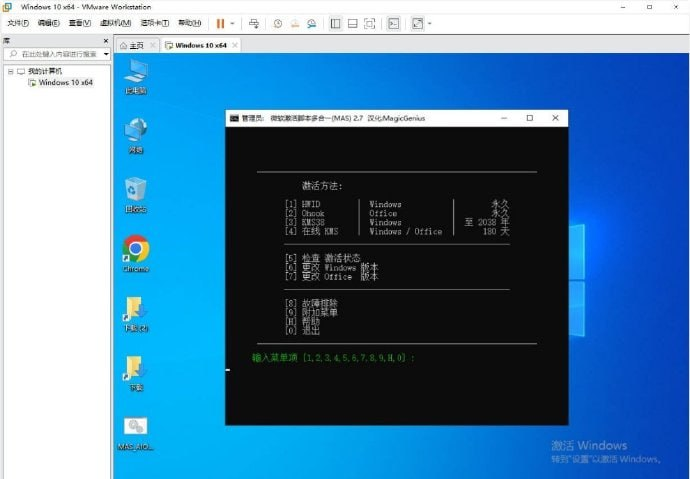This screenshot has width=690, height=479.
Task: Click the [0] 退出 line
Action: [x=302, y=330]
